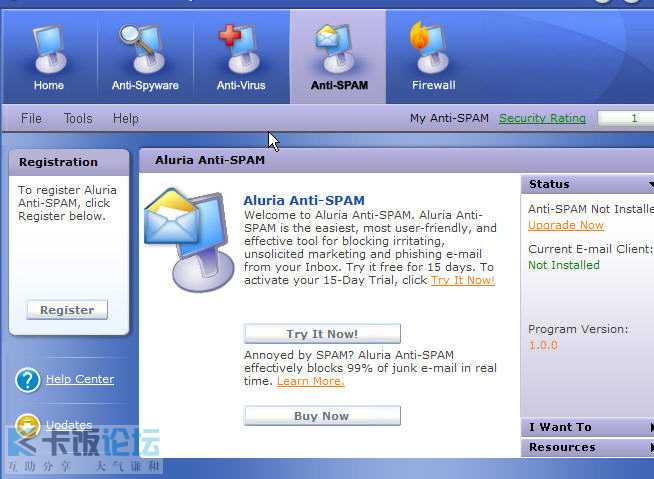
Task: Click the Not Installed status text
Action: (x=564, y=265)
